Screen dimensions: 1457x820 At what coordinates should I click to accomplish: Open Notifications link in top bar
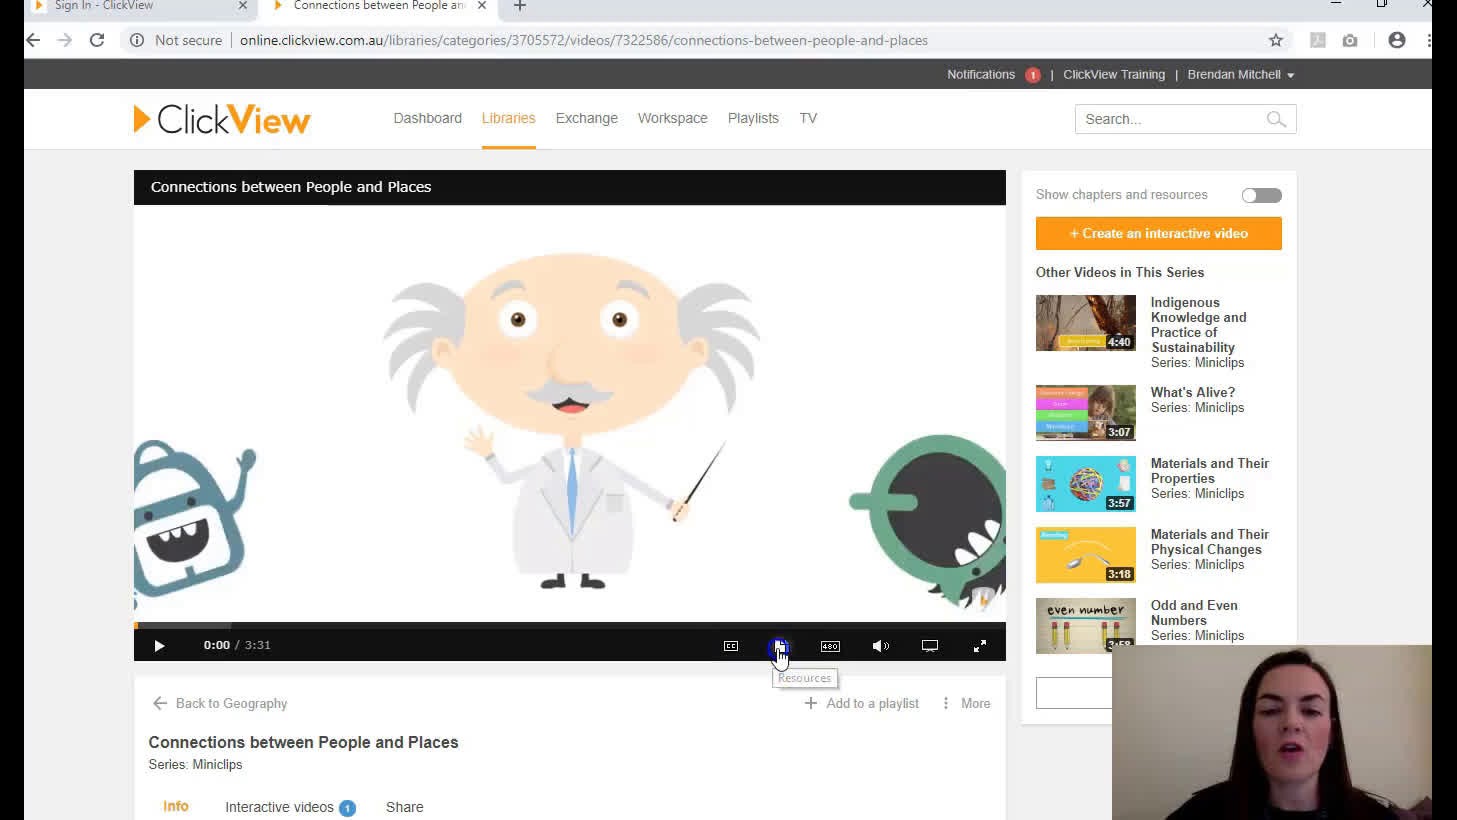(x=980, y=75)
